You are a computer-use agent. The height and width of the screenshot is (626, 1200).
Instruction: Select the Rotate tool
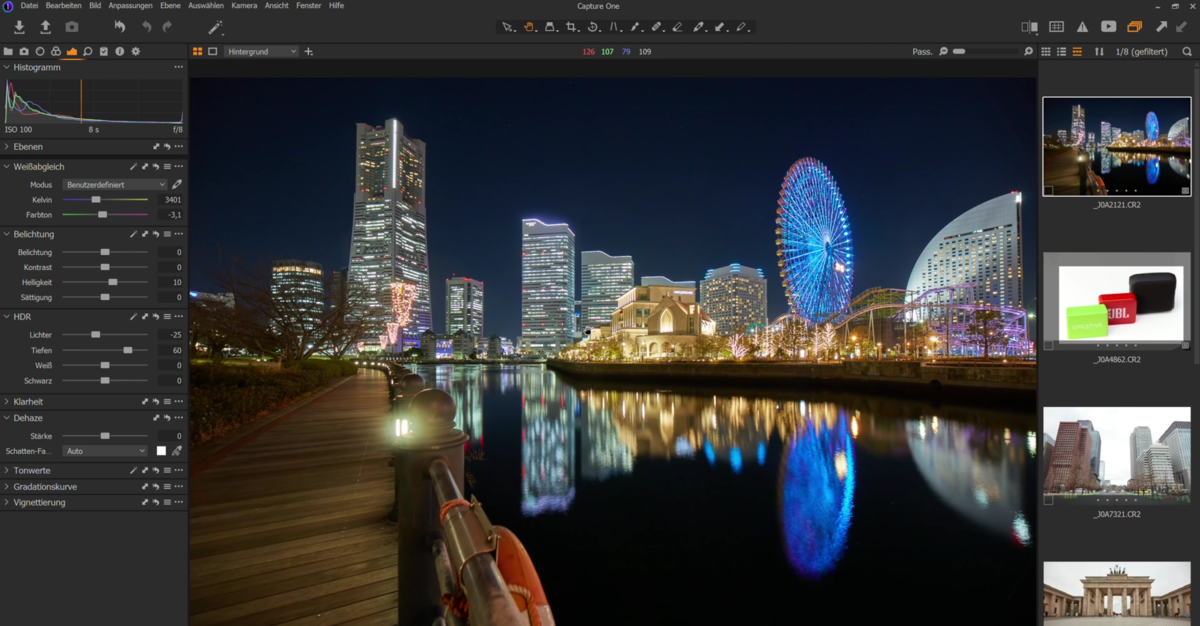[595, 27]
